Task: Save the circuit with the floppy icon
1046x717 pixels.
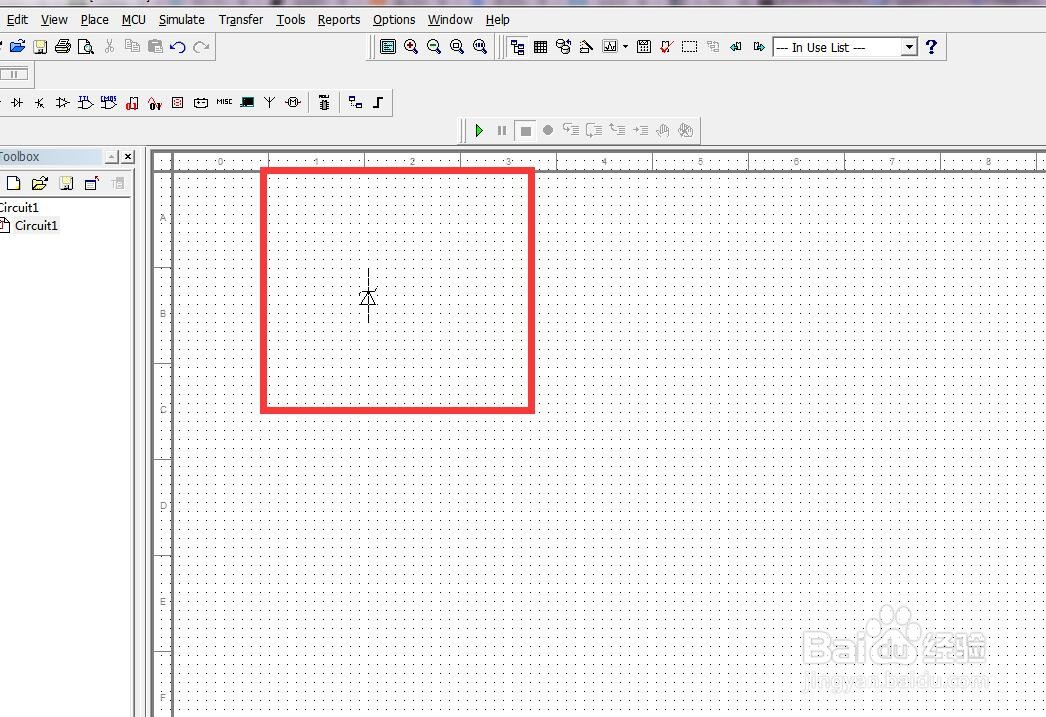Action: [40, 46]
